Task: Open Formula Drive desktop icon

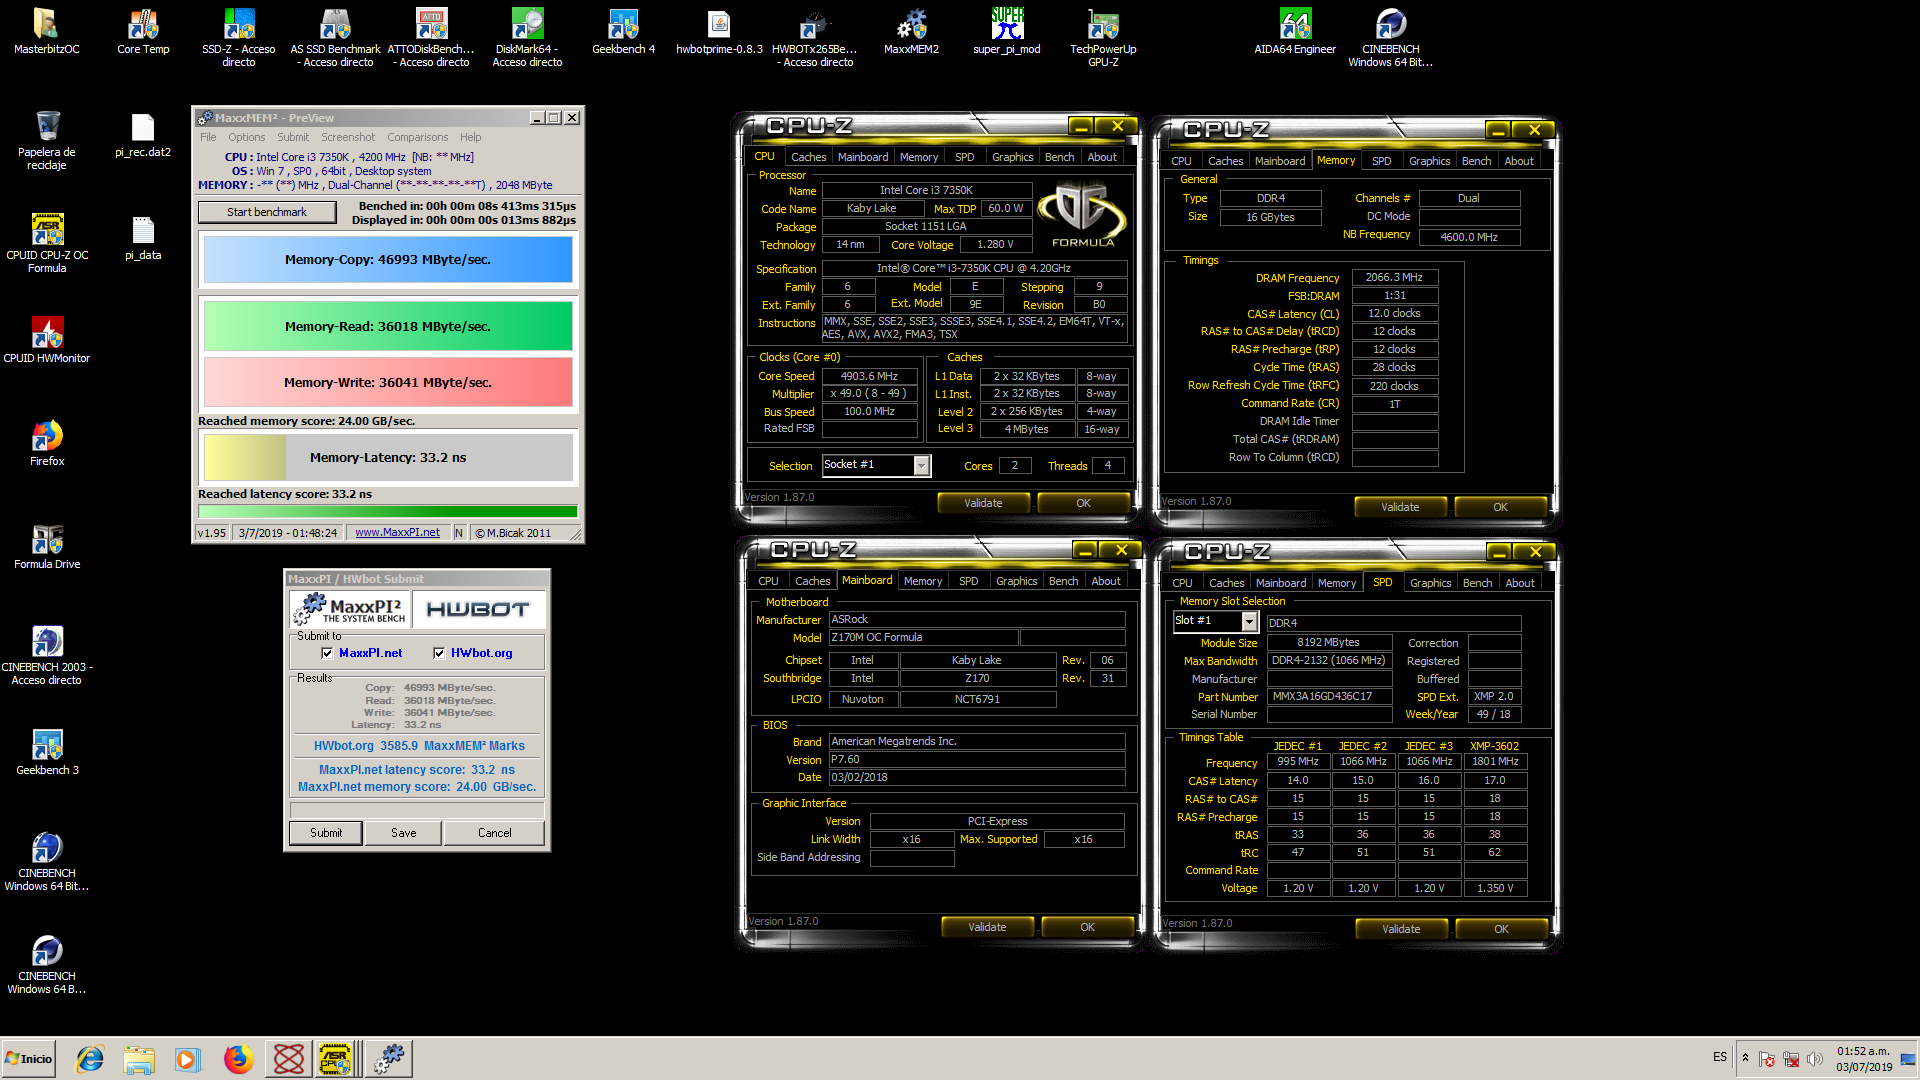Action: 47,547
